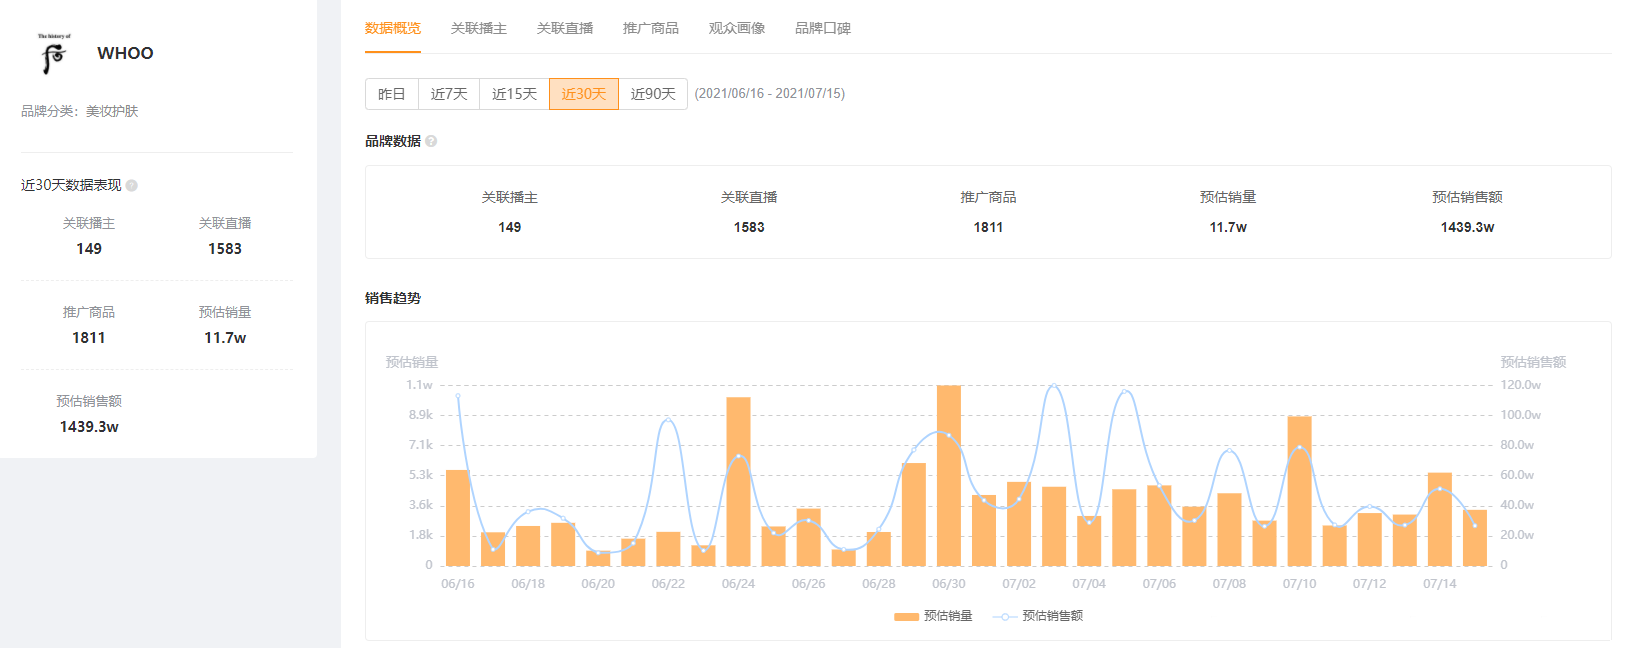
Task: Click sidebar 预估销售额 value 1439.3w
Action: point(89,427)
